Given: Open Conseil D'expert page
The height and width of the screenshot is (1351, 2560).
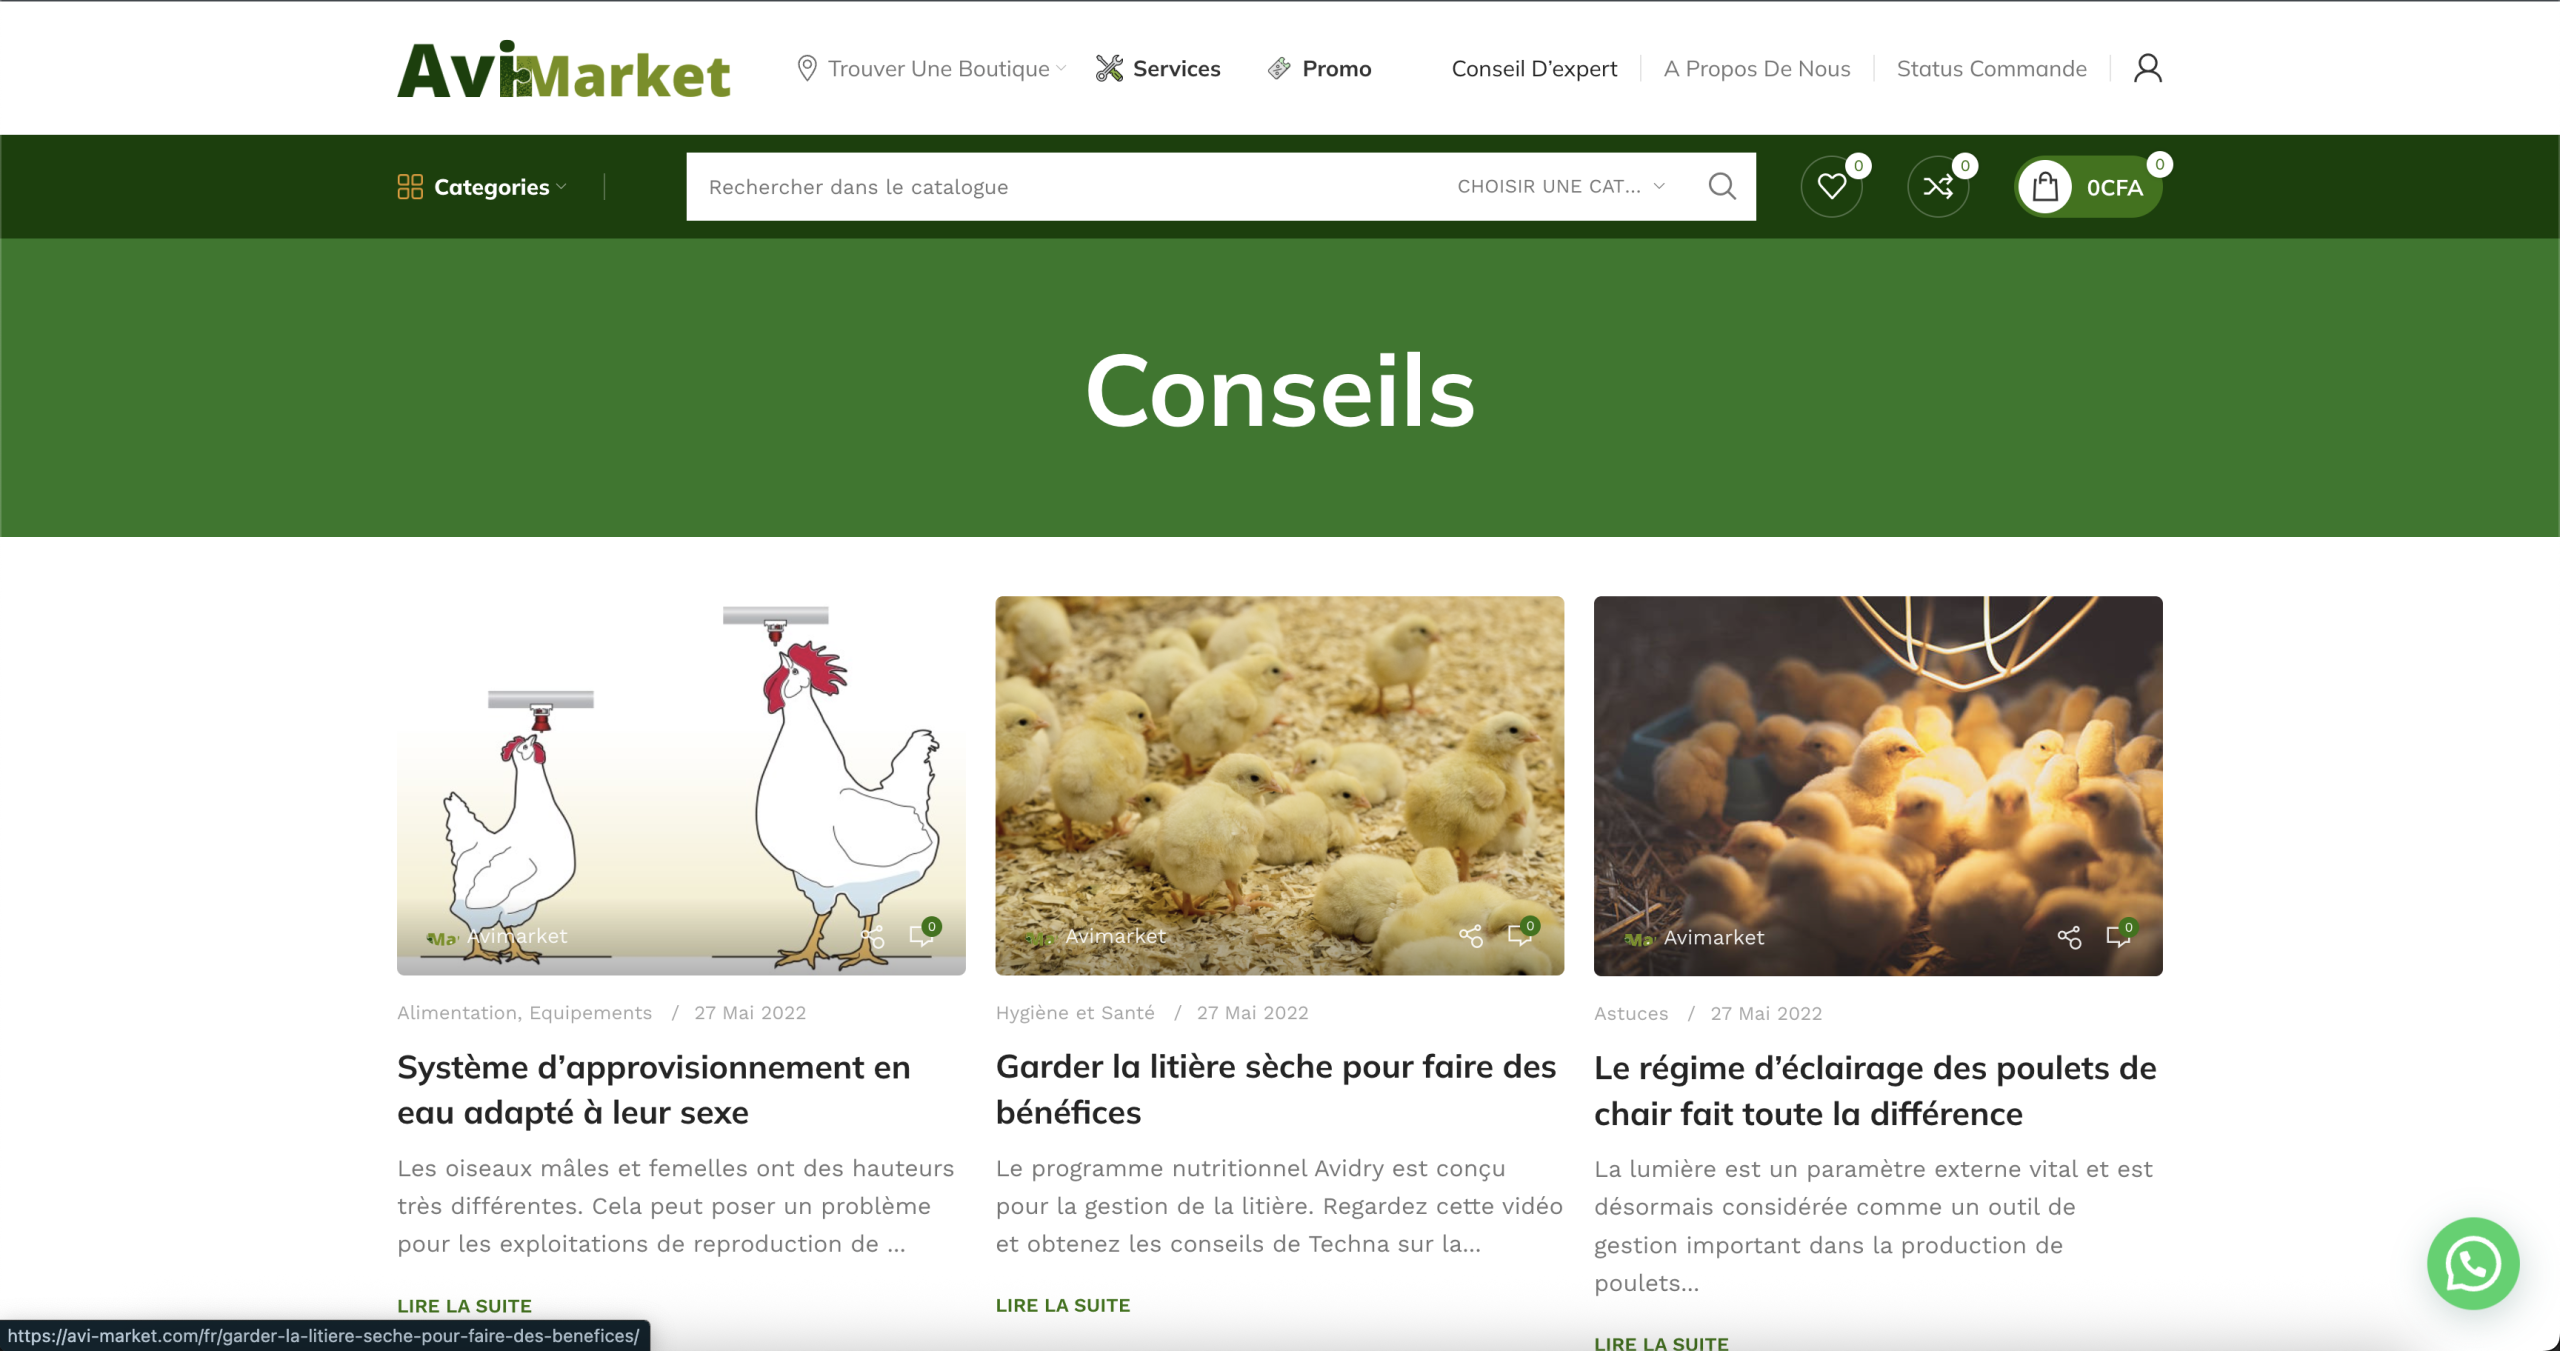Looking at the screenshot, I should click(1534, 68).
